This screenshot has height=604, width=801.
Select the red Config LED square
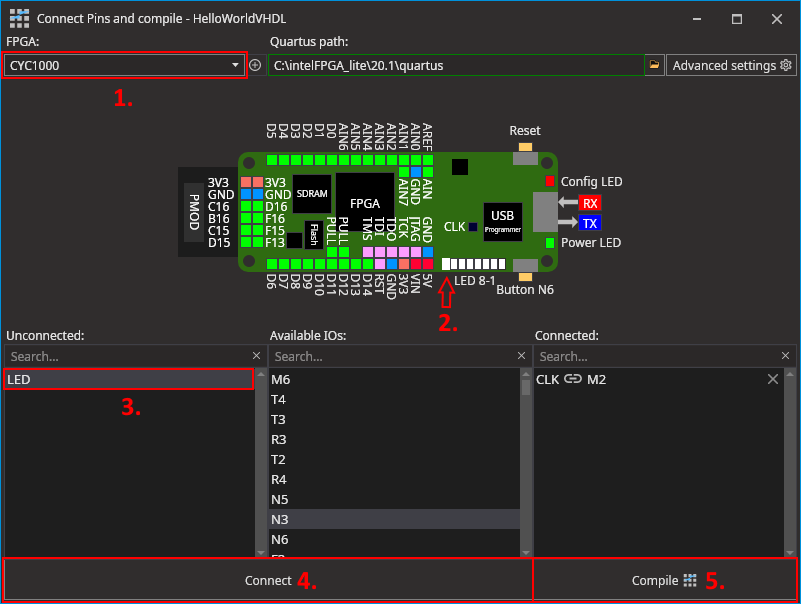pos(550,181)
